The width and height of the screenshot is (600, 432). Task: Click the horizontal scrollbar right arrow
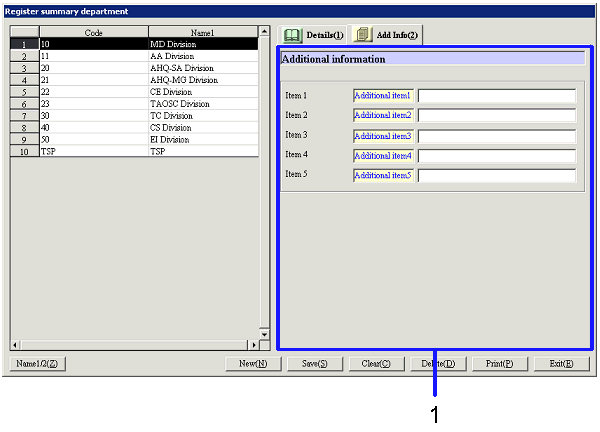254,344
